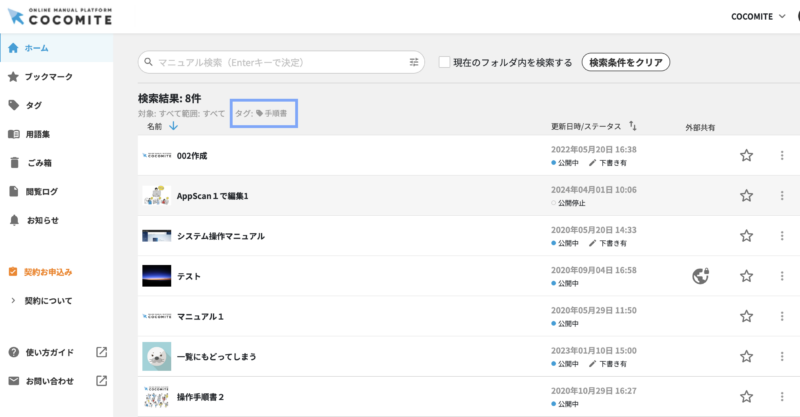This screenshot has width=800, height=417.
Task: Open the タグ sidebar item
Action: [x=33, y=105]
